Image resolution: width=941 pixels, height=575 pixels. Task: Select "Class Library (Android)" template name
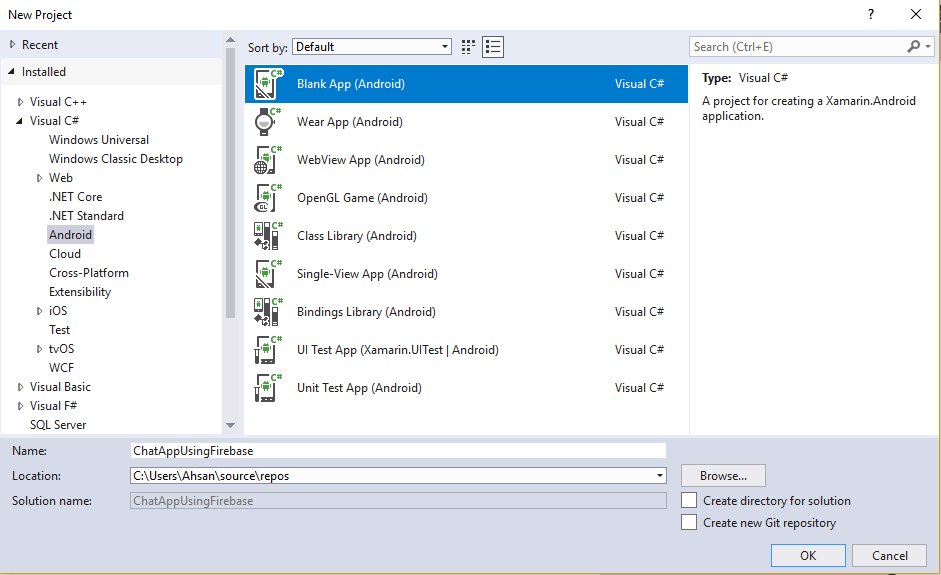tap(356, 236)
